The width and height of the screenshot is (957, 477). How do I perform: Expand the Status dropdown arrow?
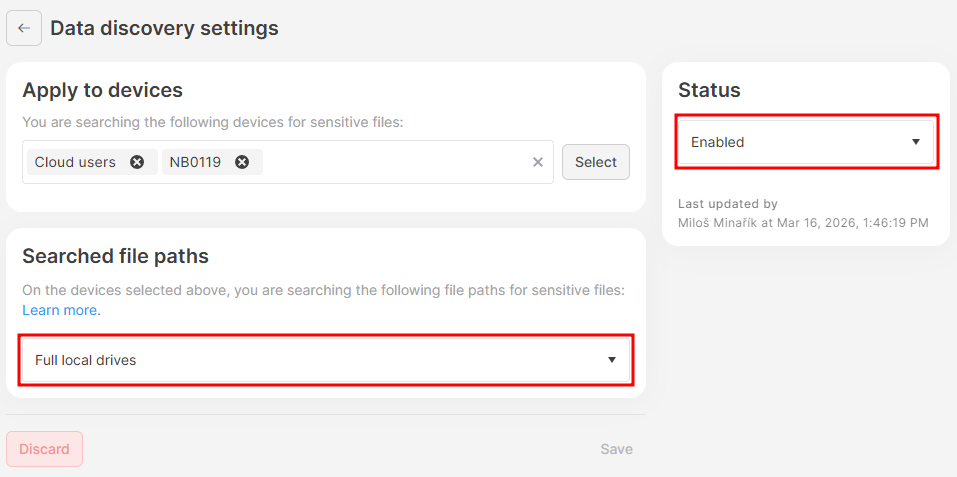[915, 142]
